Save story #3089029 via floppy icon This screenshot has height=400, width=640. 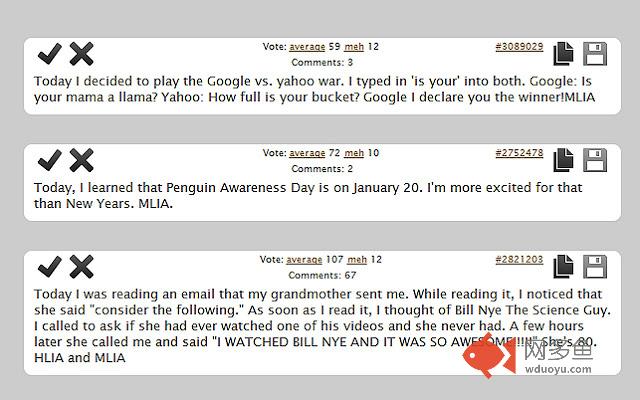(x=595, y=54)
